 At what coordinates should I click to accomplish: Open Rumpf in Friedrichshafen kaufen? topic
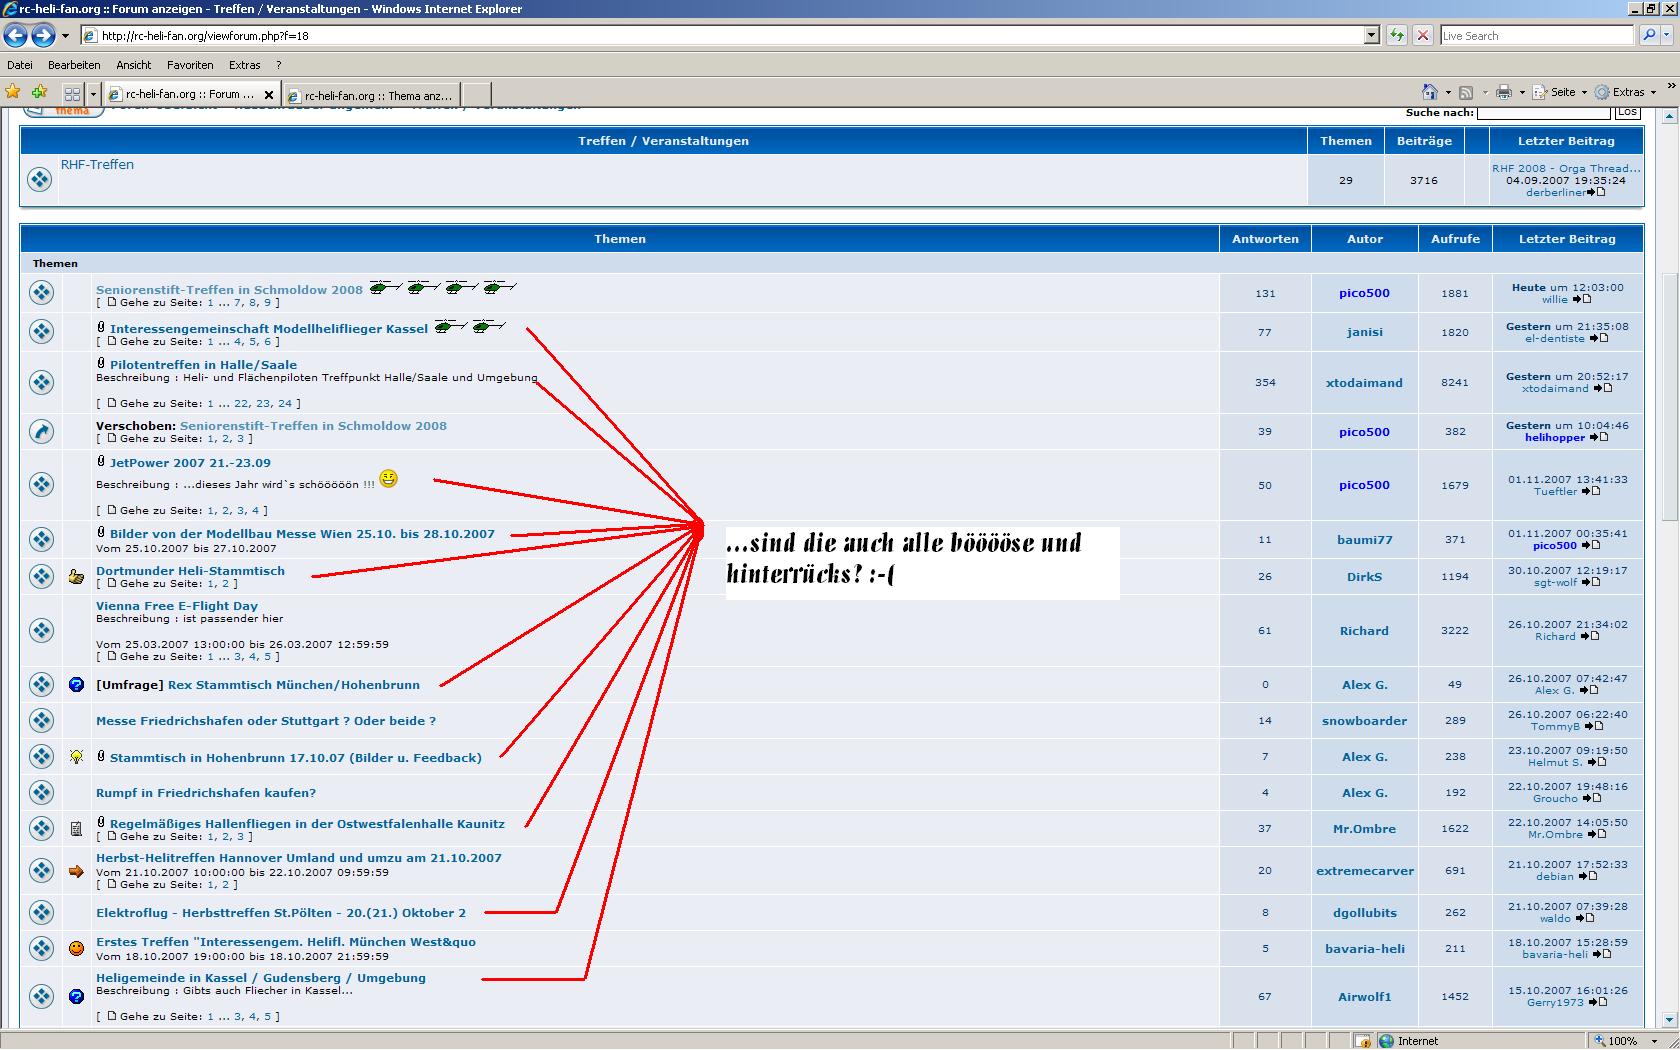coord(206,793)
